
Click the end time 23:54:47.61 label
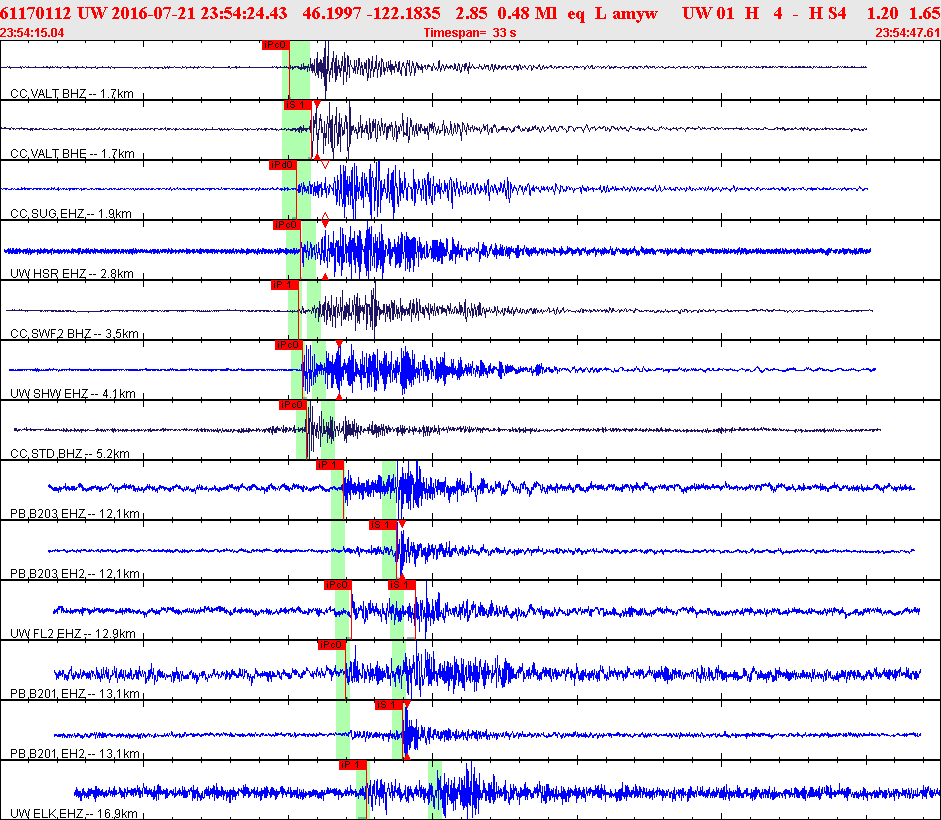907,32
